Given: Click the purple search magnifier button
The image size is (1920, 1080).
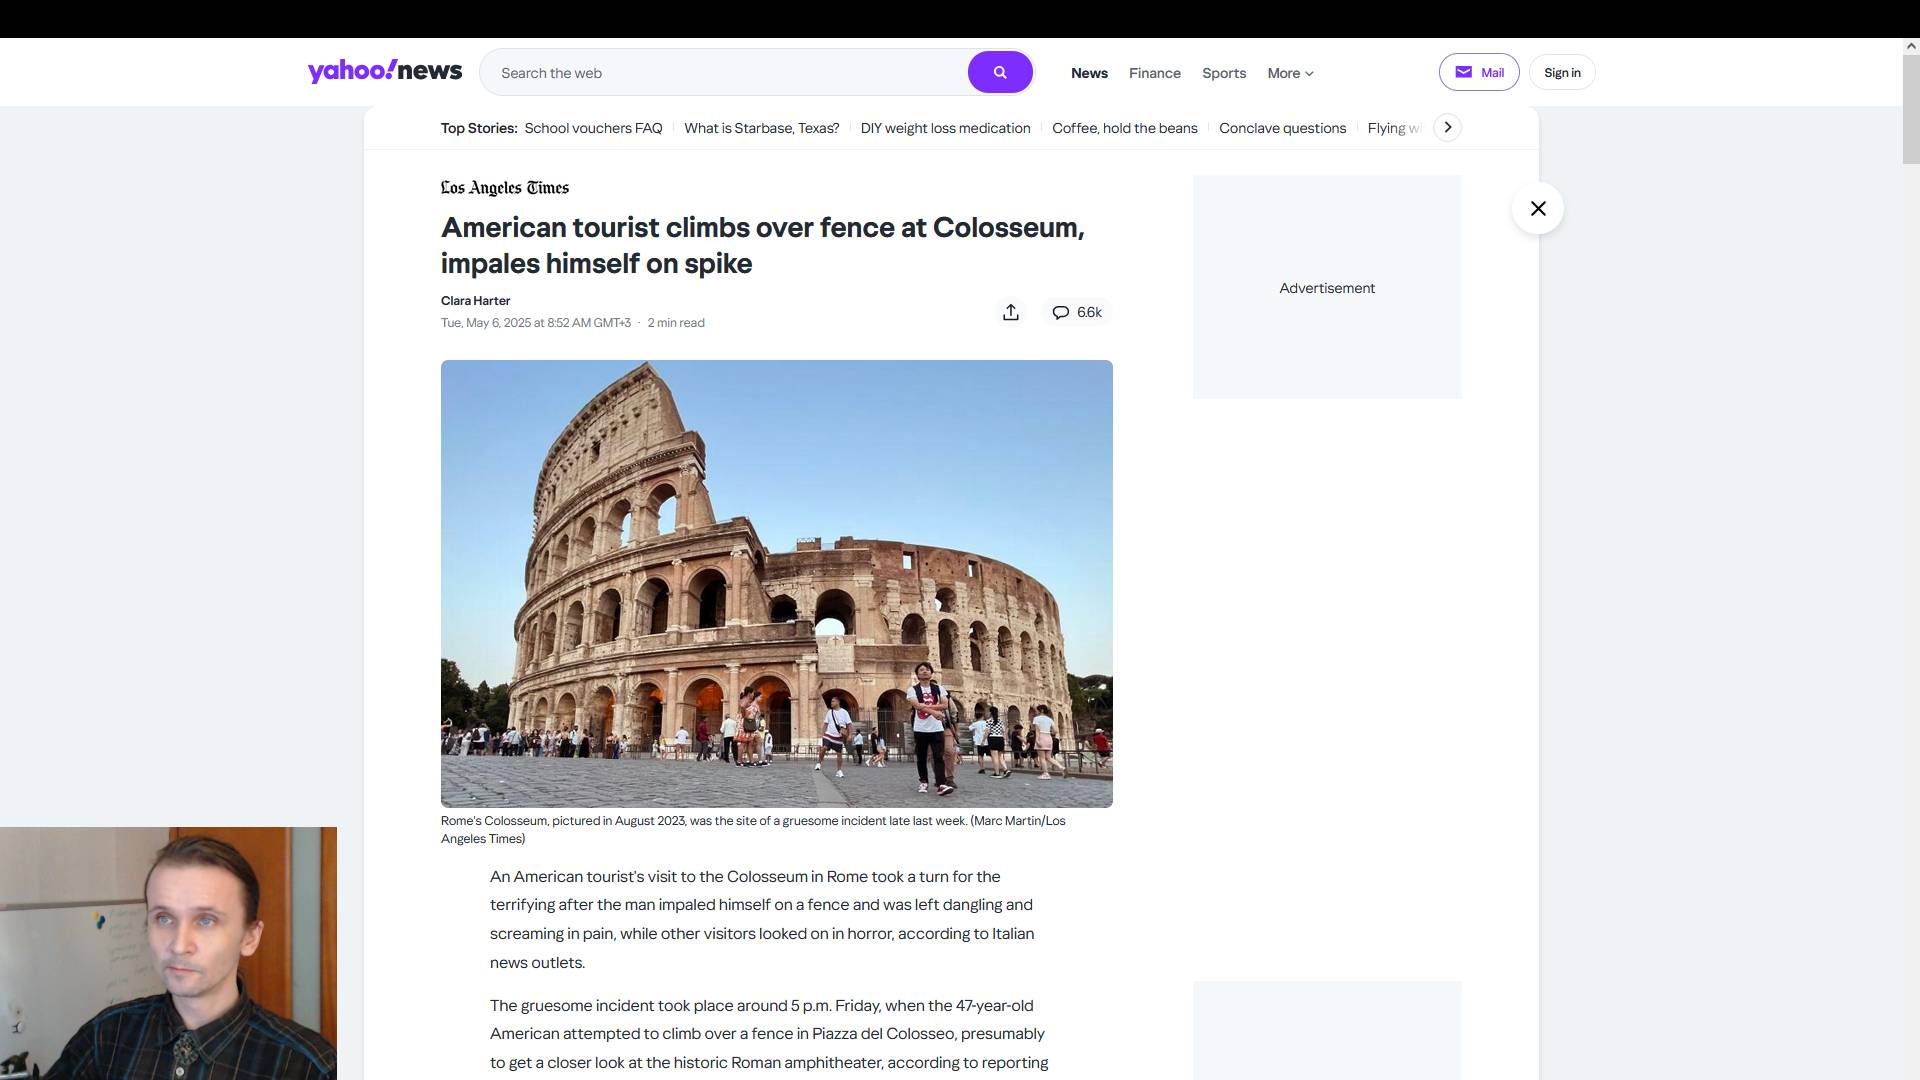Looking at the screenshot, I should point(1000,72).
